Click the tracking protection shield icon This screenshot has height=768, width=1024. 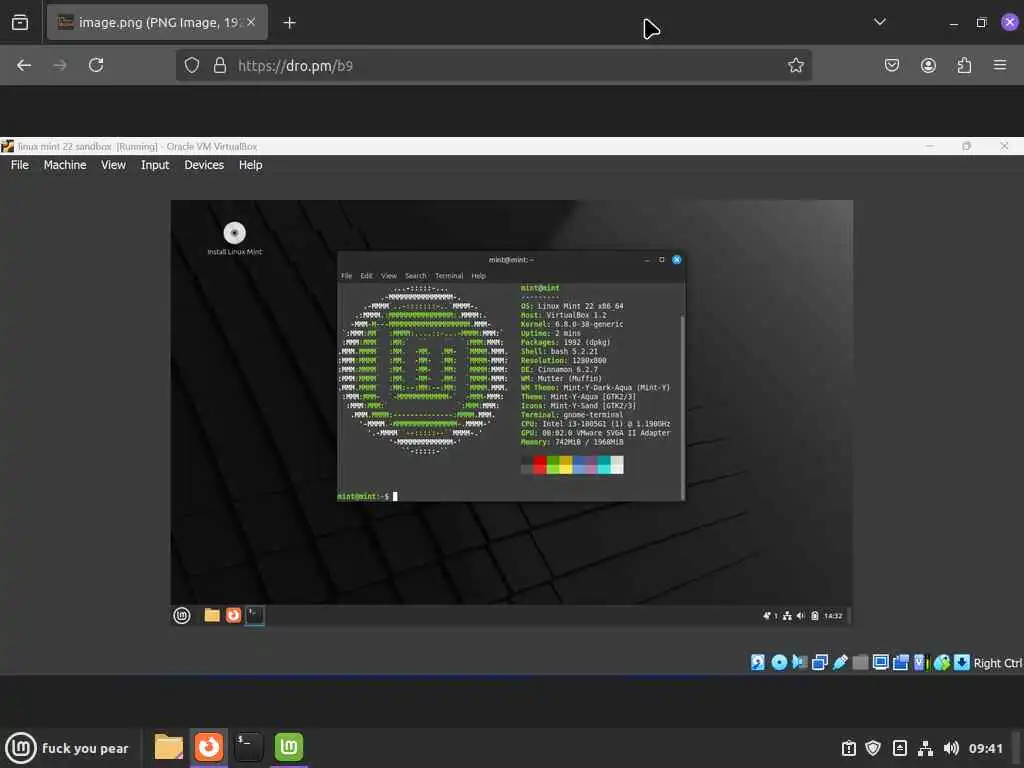[191, 65]
